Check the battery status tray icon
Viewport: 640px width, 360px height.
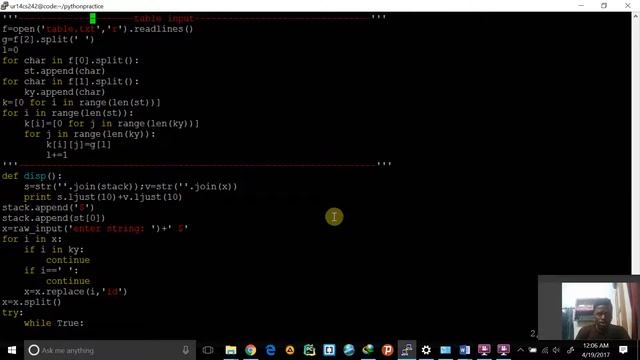pos(533,350)
